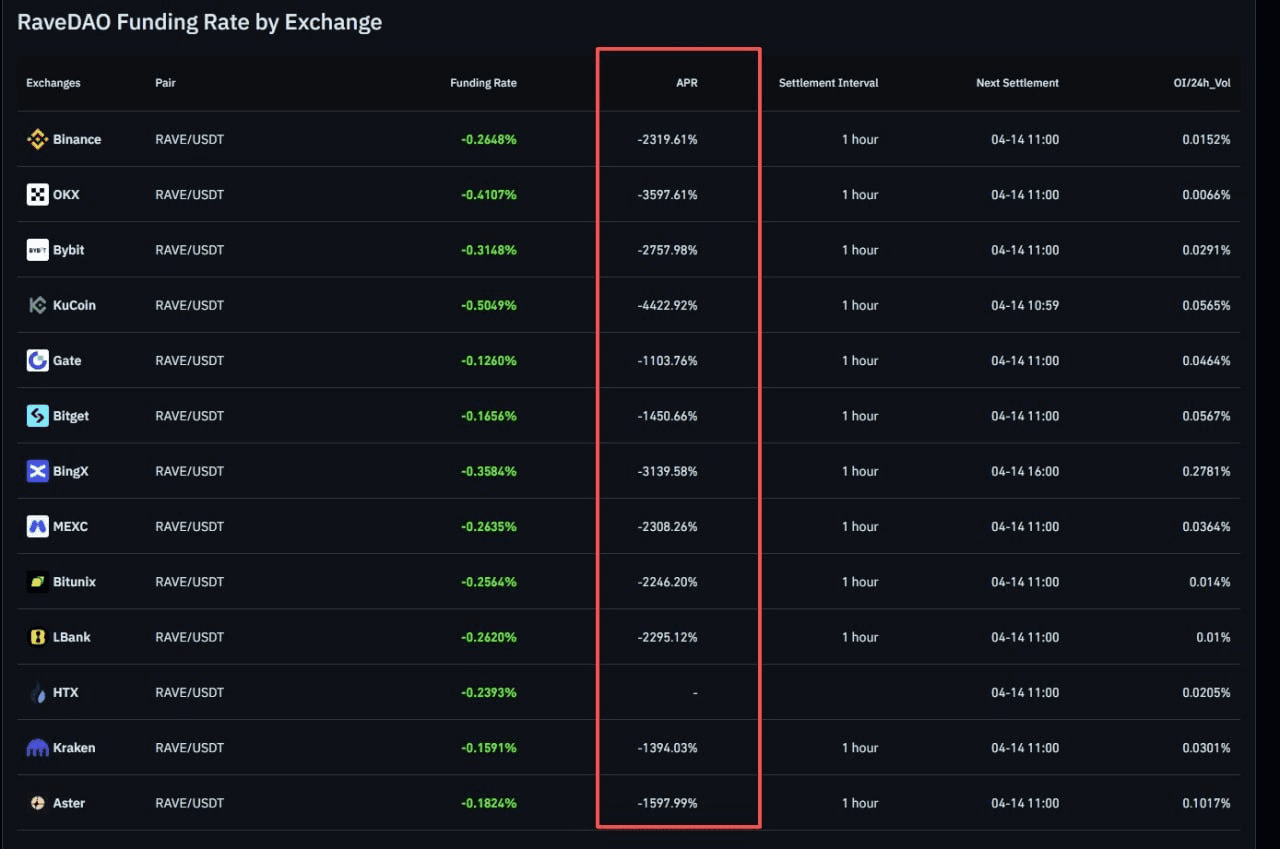Sort table by Funding Rate column header
Screen dimensions: 1280x849
[x=483, y=83]
